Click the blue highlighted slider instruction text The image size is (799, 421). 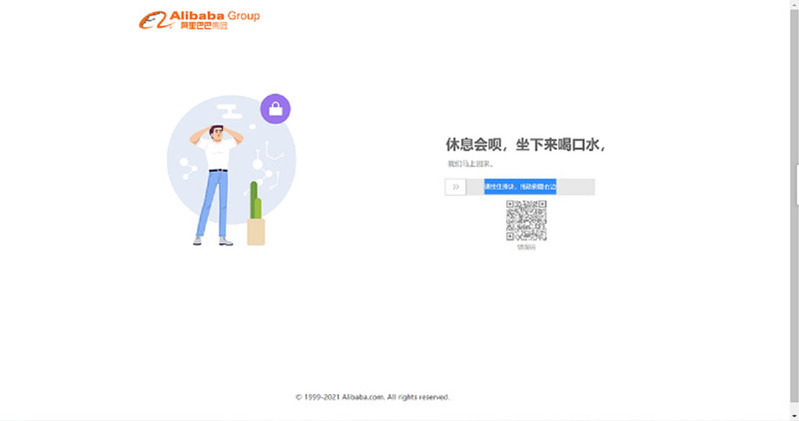tap(520, 187)
